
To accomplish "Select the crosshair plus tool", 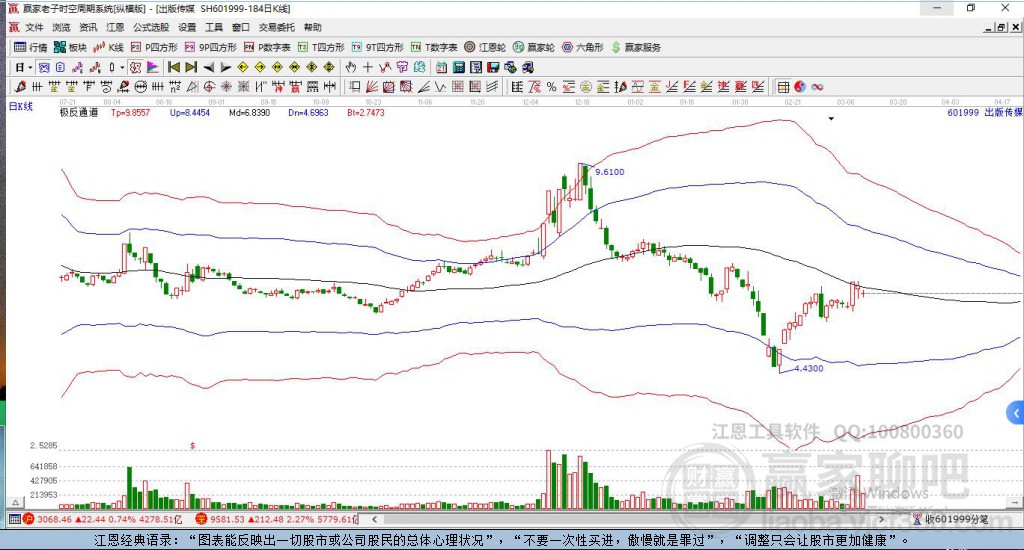I will [x=368, y=67].
